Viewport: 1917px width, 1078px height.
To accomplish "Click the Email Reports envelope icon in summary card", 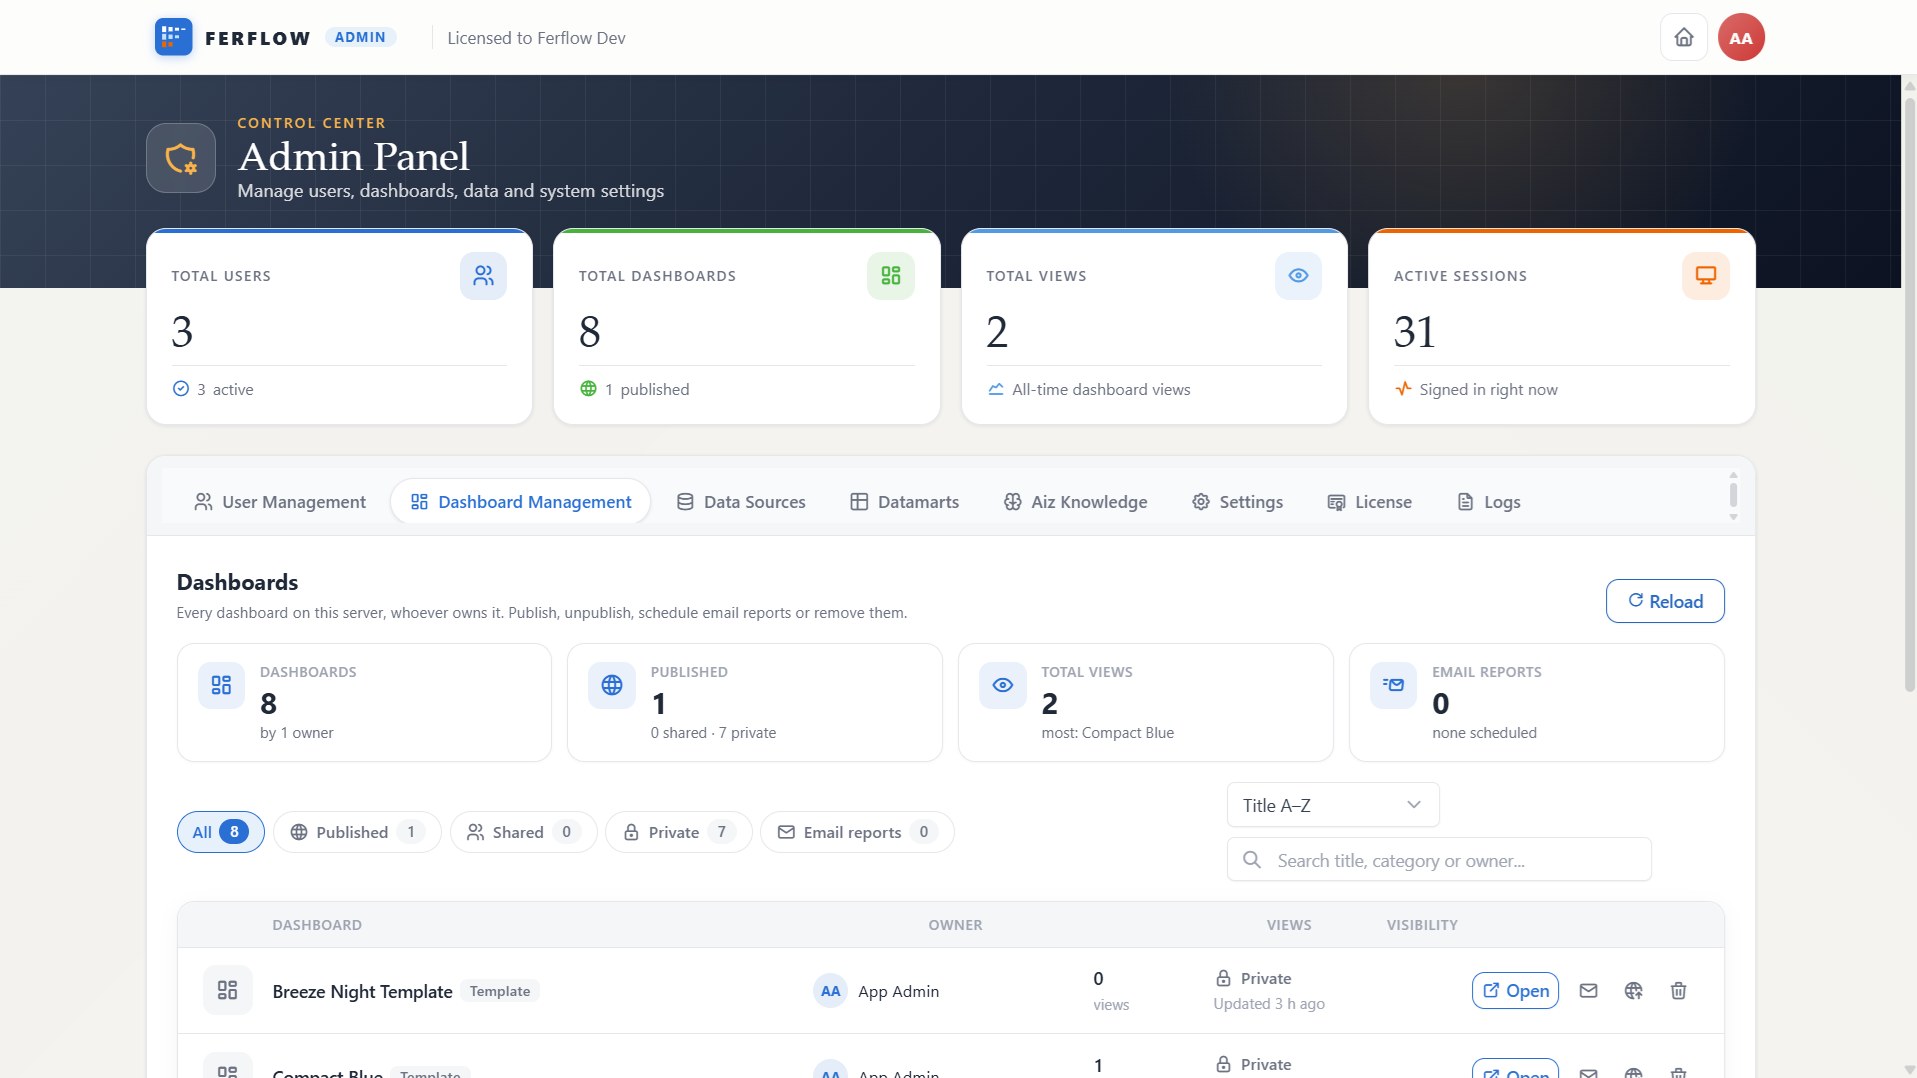I will pos(1393,685).
